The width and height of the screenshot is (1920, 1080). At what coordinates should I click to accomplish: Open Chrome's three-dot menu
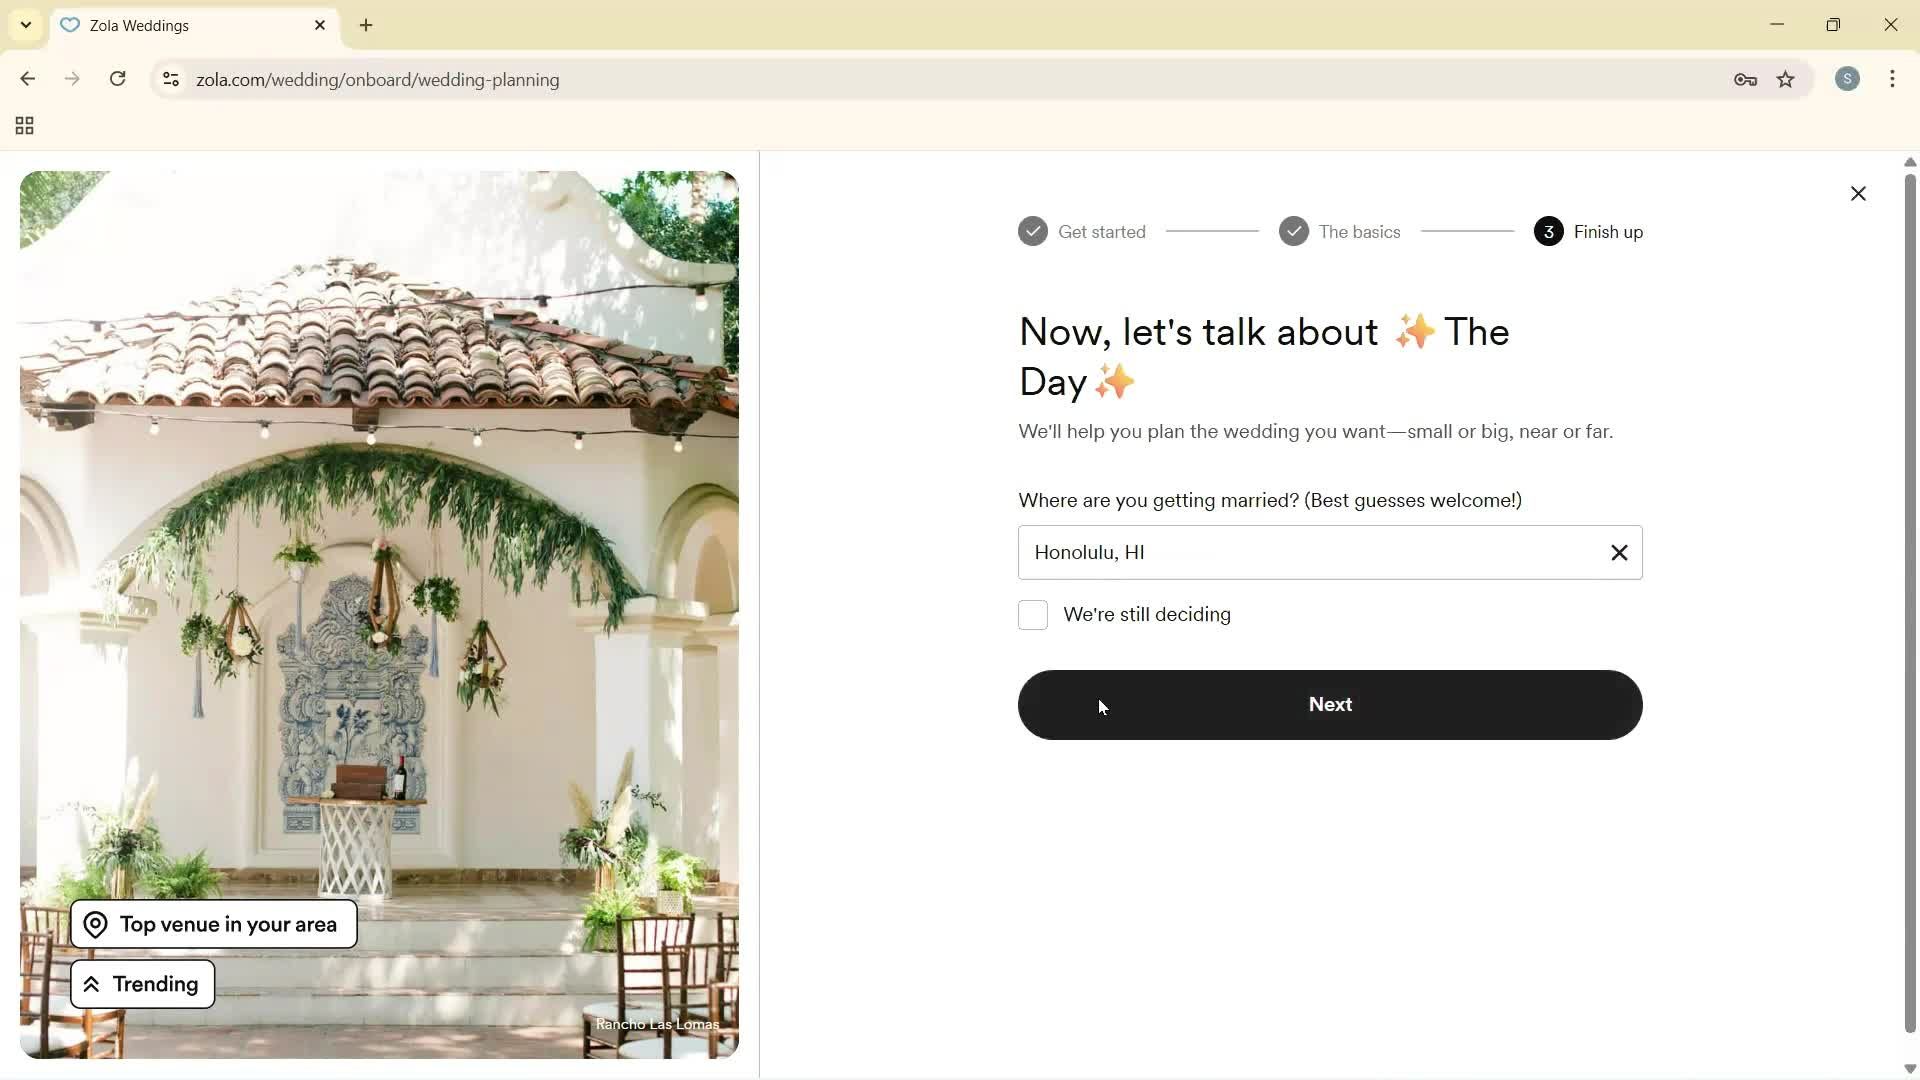[x=1893, y=79]
